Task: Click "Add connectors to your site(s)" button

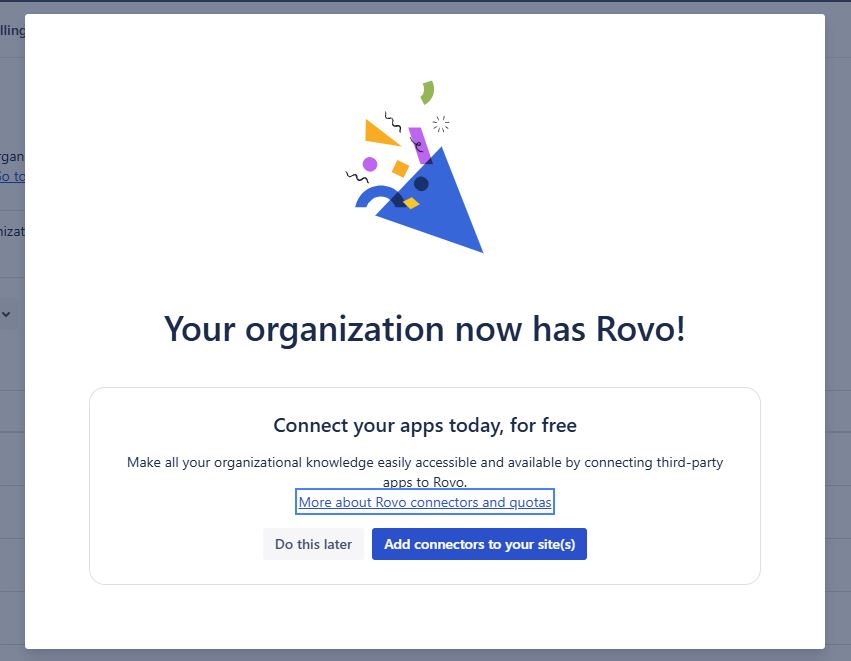Action: 479,544
